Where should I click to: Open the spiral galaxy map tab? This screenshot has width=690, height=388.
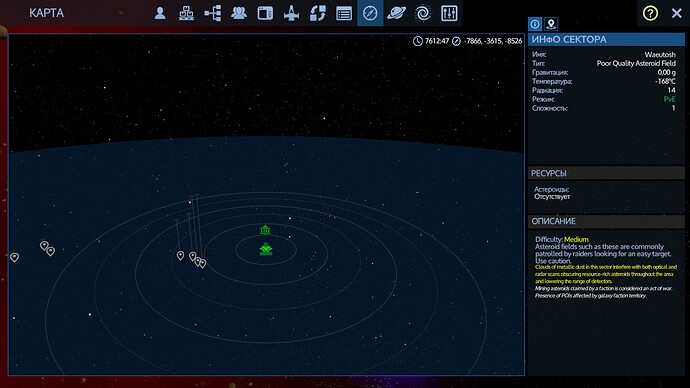tap(423, 13)
